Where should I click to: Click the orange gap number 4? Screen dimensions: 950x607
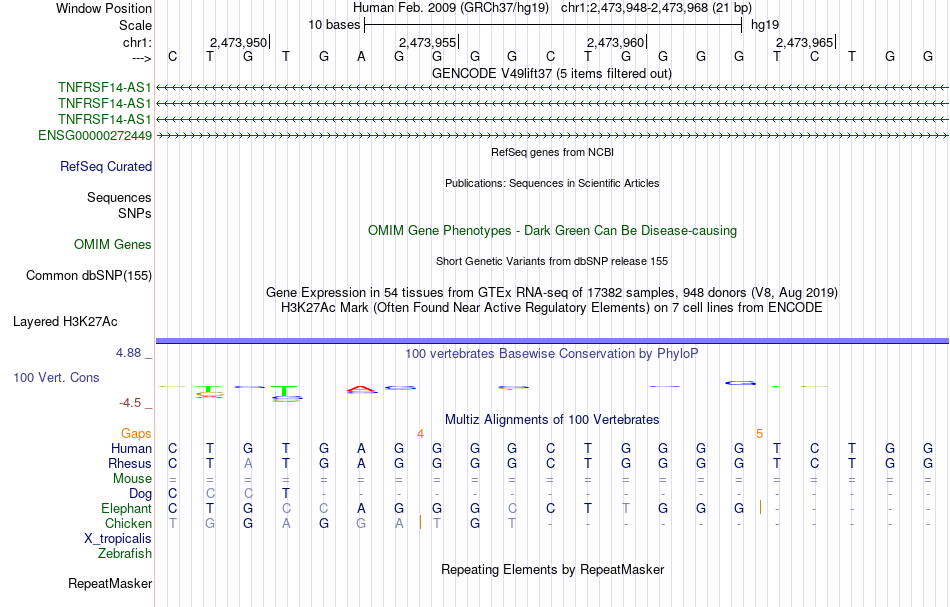click(420, 434)
